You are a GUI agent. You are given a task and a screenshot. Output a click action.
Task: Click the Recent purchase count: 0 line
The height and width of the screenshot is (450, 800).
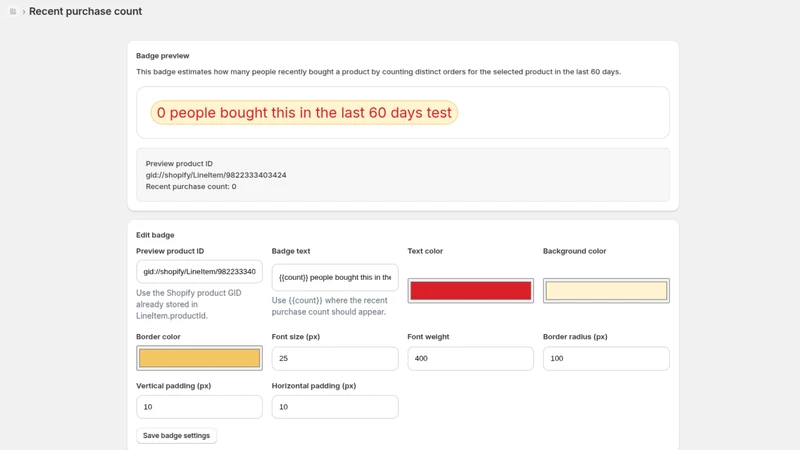(191, 186)
